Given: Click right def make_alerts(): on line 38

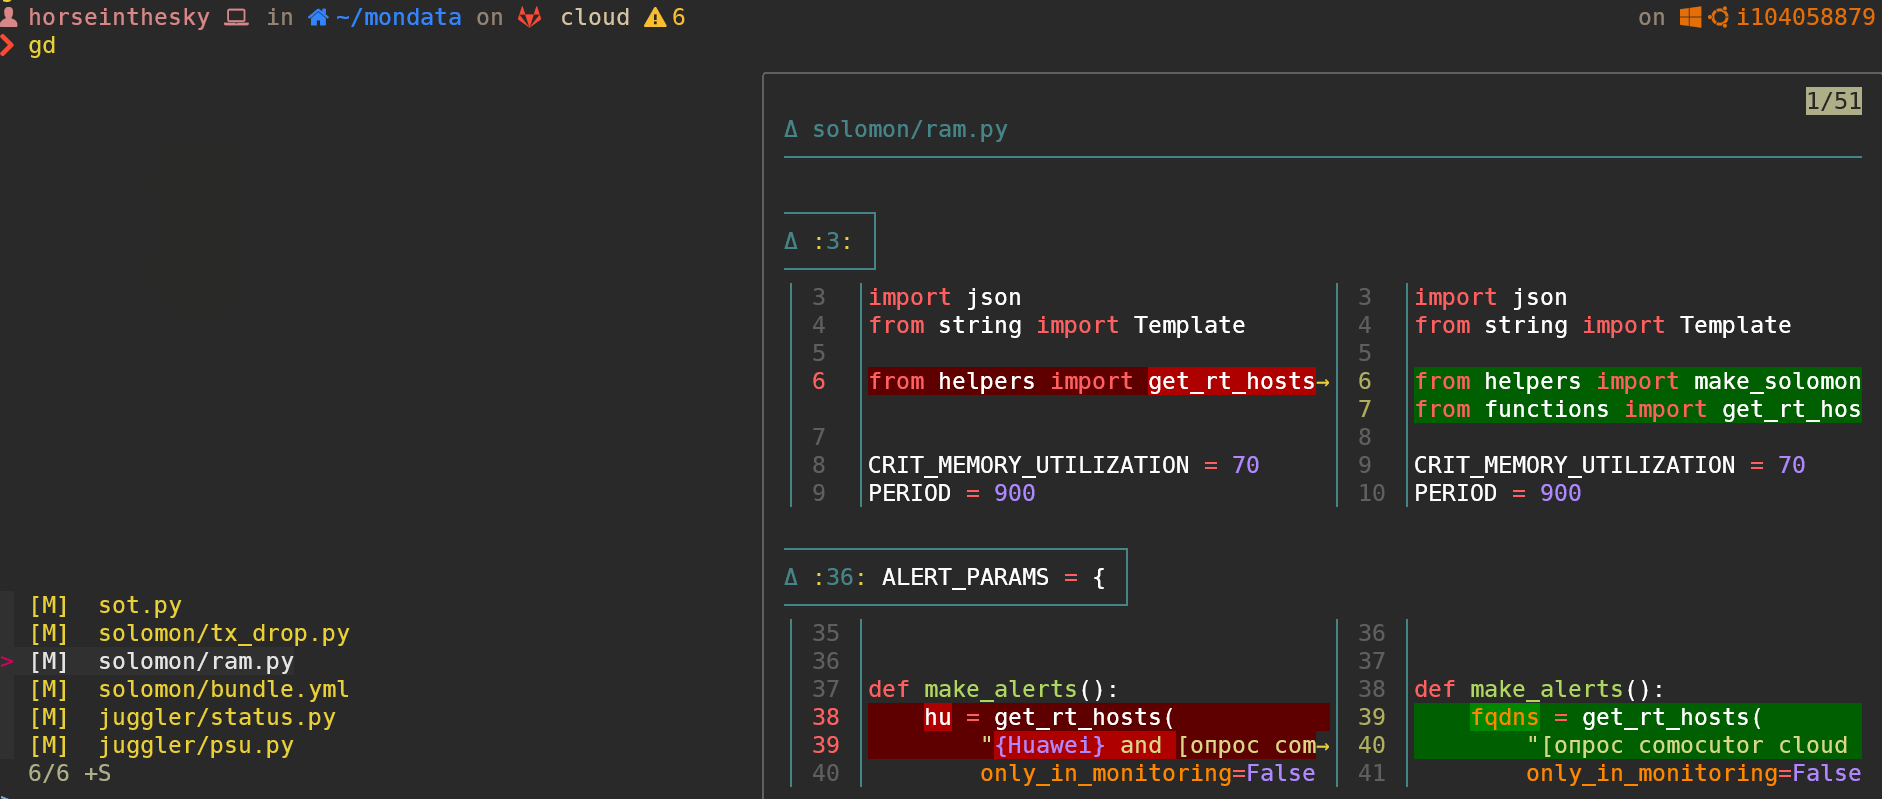Looking at the screenshot, I should [1540, 689].
